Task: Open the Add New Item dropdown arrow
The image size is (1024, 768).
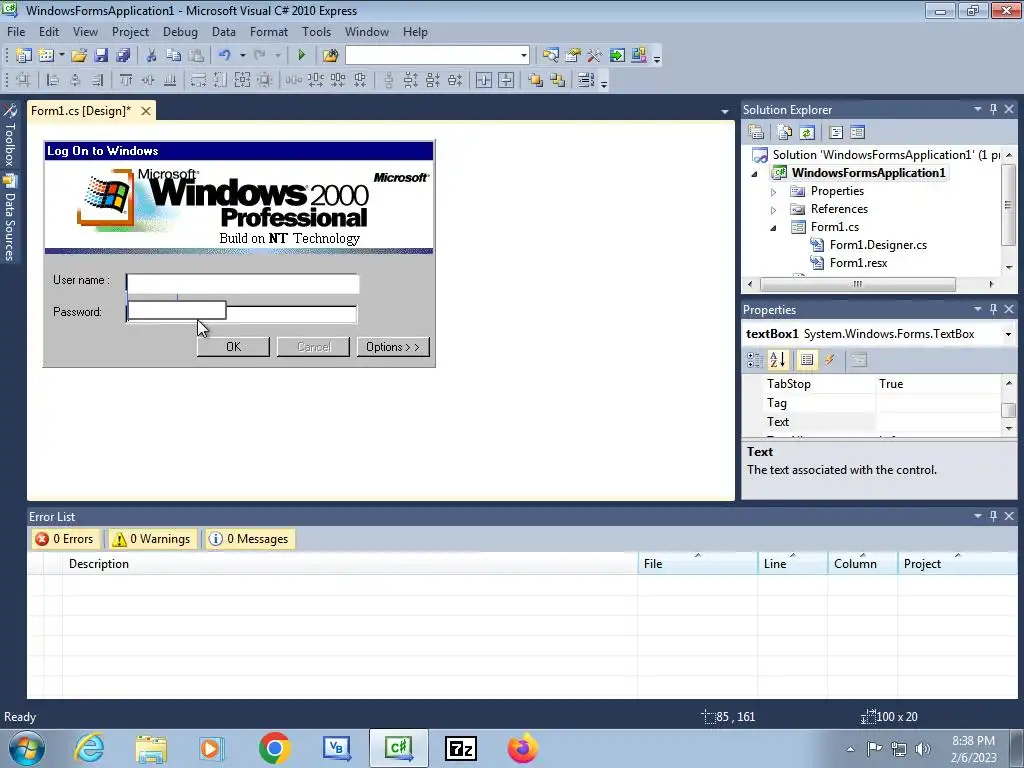Action: click(x=61, y=56)
